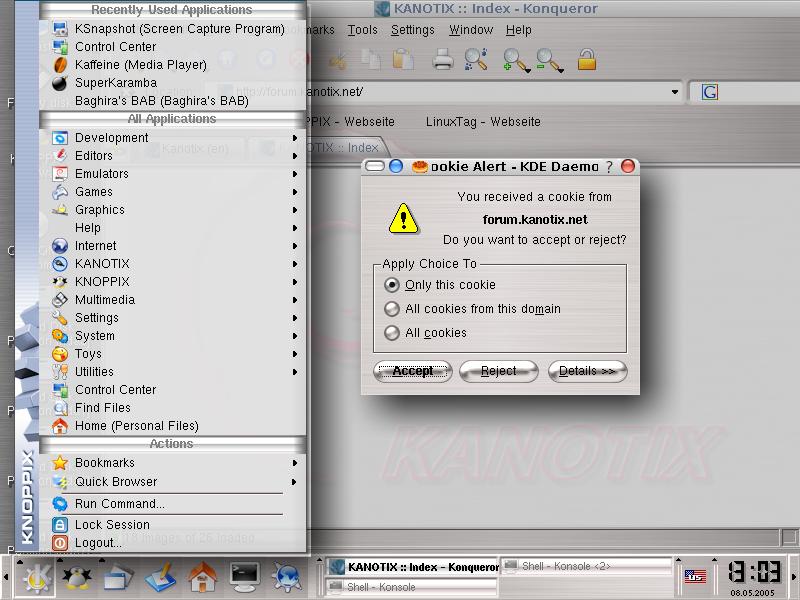Launch KSnapshot screen capture program
Viewport: 800px width, 600px height.
click(x=173, y=29)
